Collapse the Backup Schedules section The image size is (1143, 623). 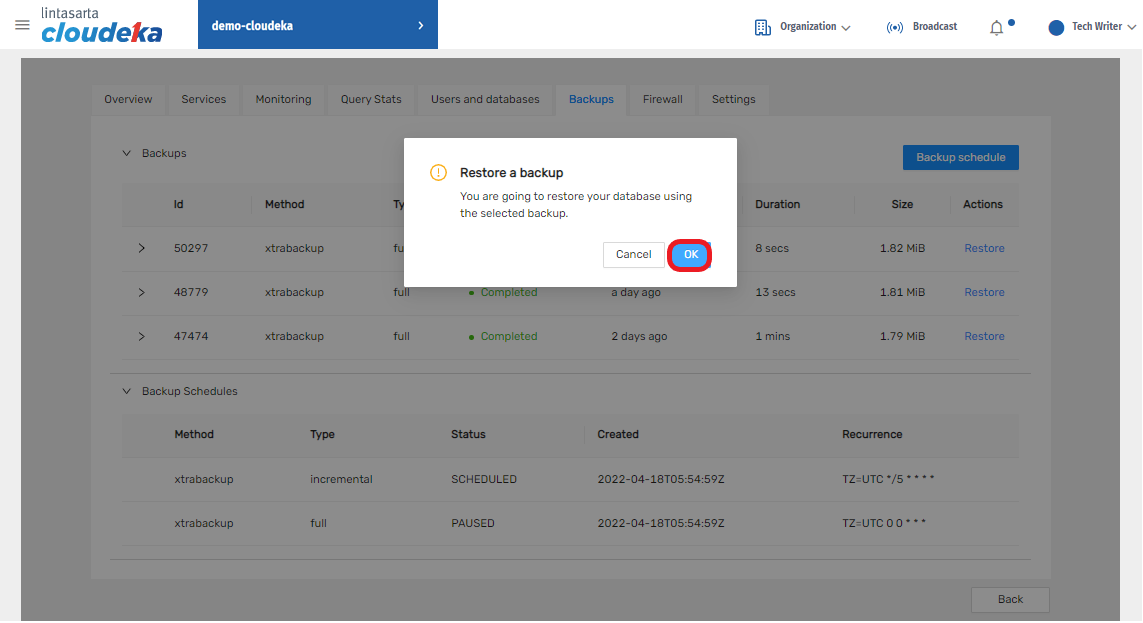pyautogui.click(x=127, y=391)
